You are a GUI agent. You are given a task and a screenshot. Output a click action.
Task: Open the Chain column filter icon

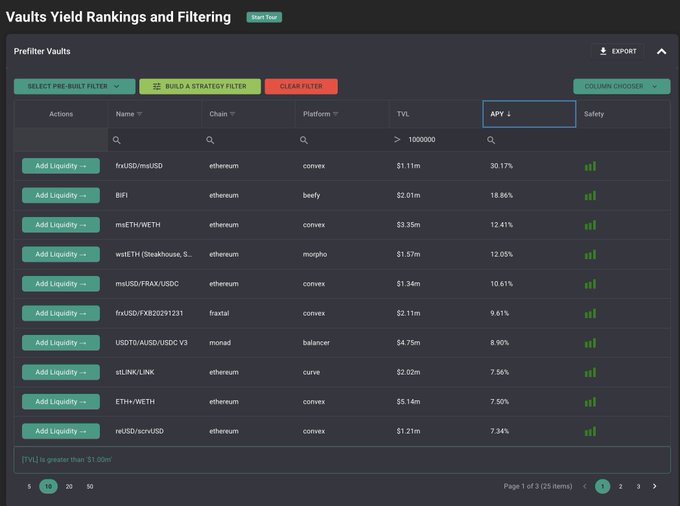[x=232, y=114]
